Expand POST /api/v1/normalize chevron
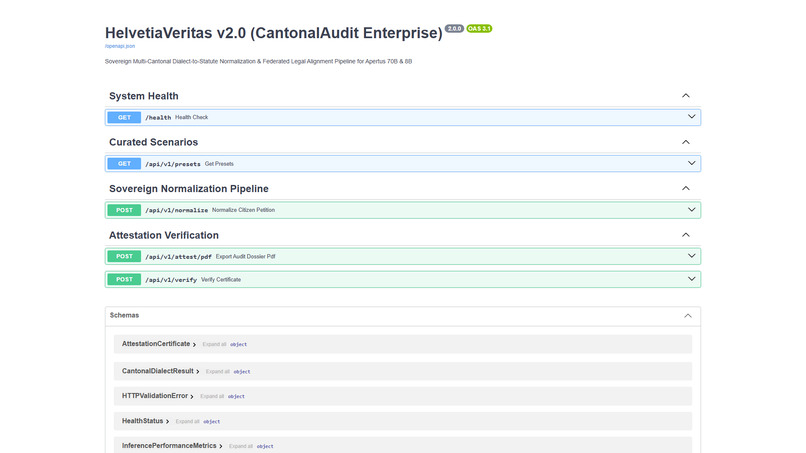Viewport: 806px width, 453px height. (691, 210)
